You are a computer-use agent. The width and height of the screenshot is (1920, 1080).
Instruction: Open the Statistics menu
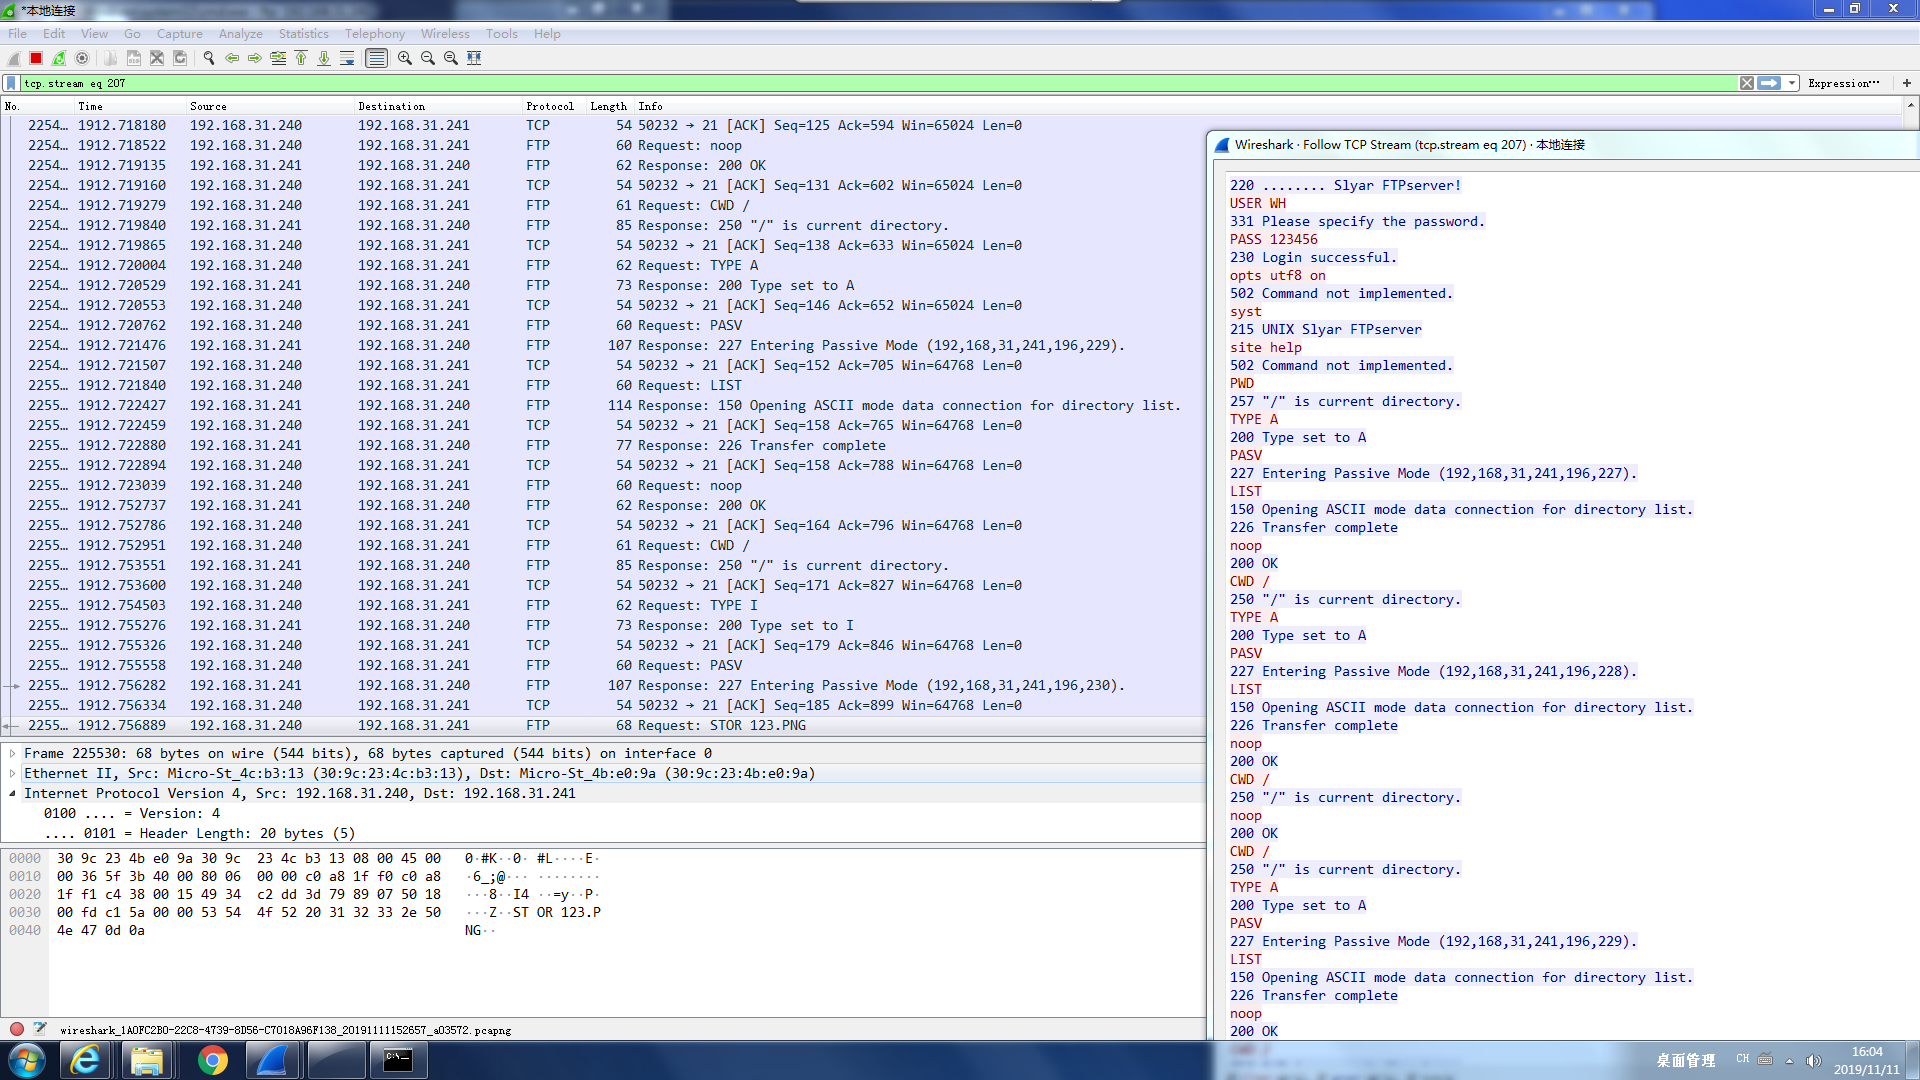[303, 33]
